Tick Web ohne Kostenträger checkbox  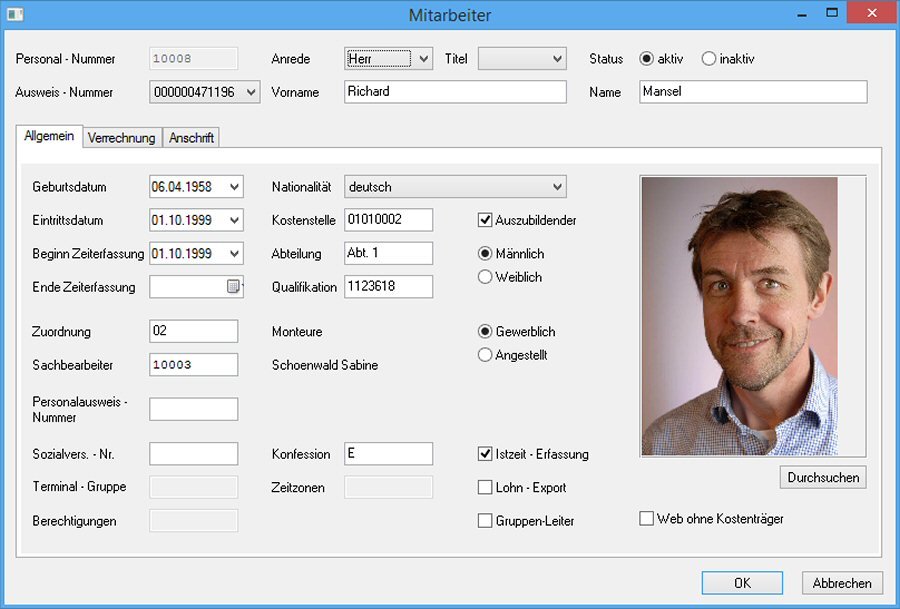click(x=647, y=519)
